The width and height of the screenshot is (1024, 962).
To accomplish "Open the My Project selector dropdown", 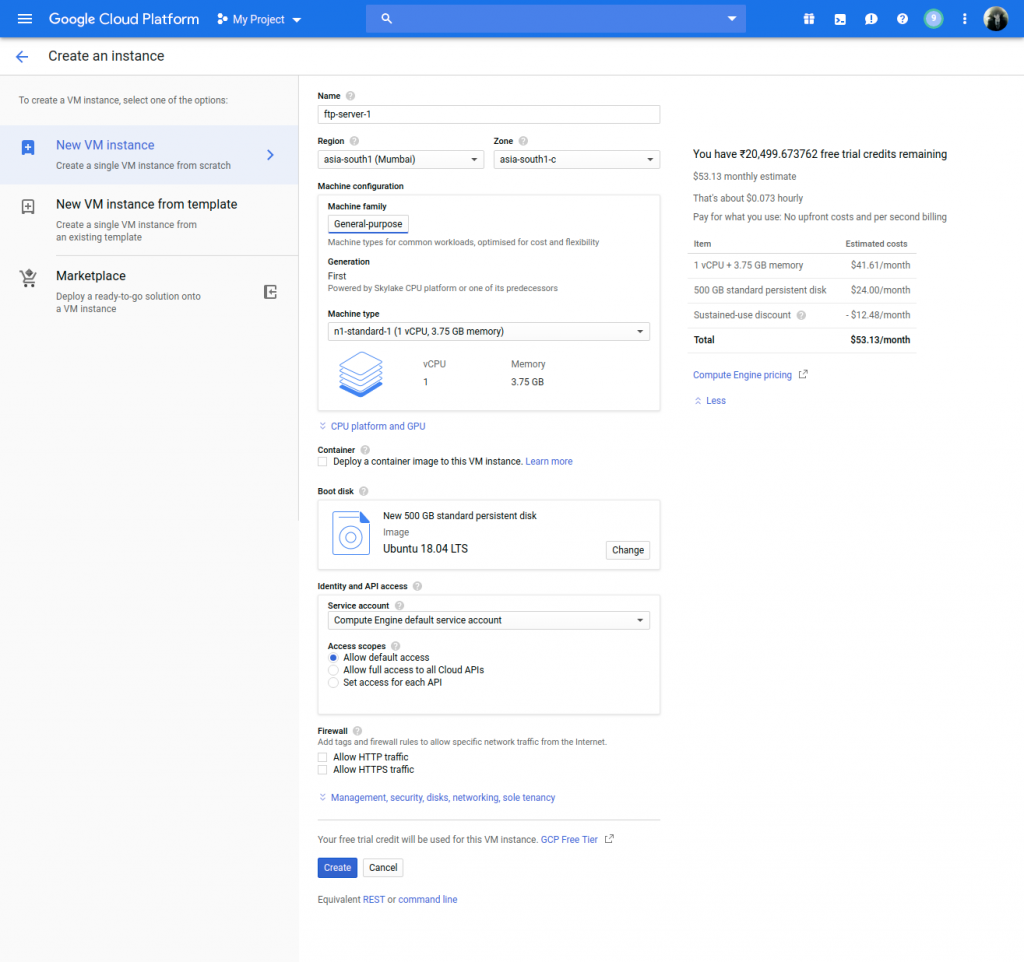I will pos(259,20).
